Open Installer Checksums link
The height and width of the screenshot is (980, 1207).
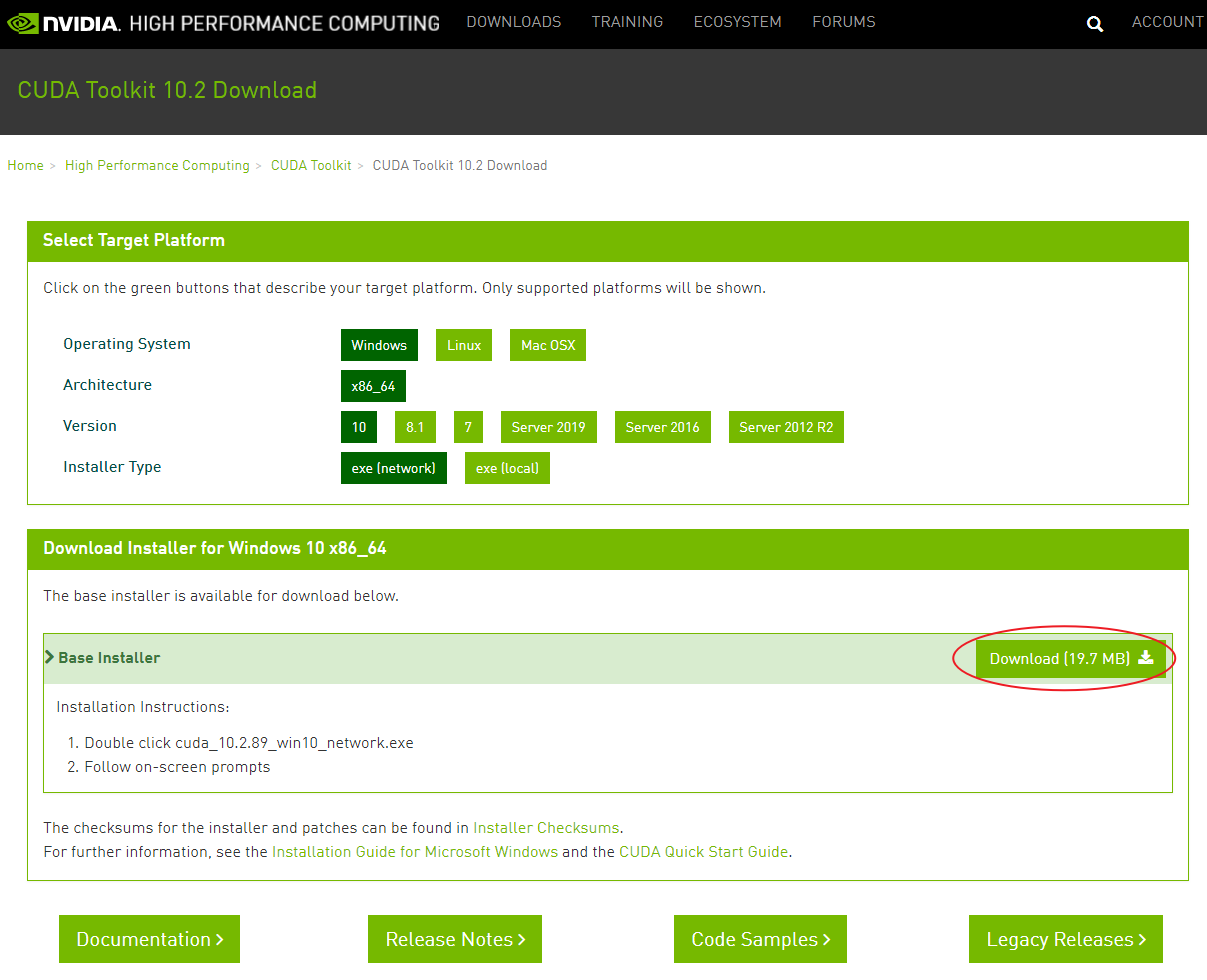click(546, 828)
